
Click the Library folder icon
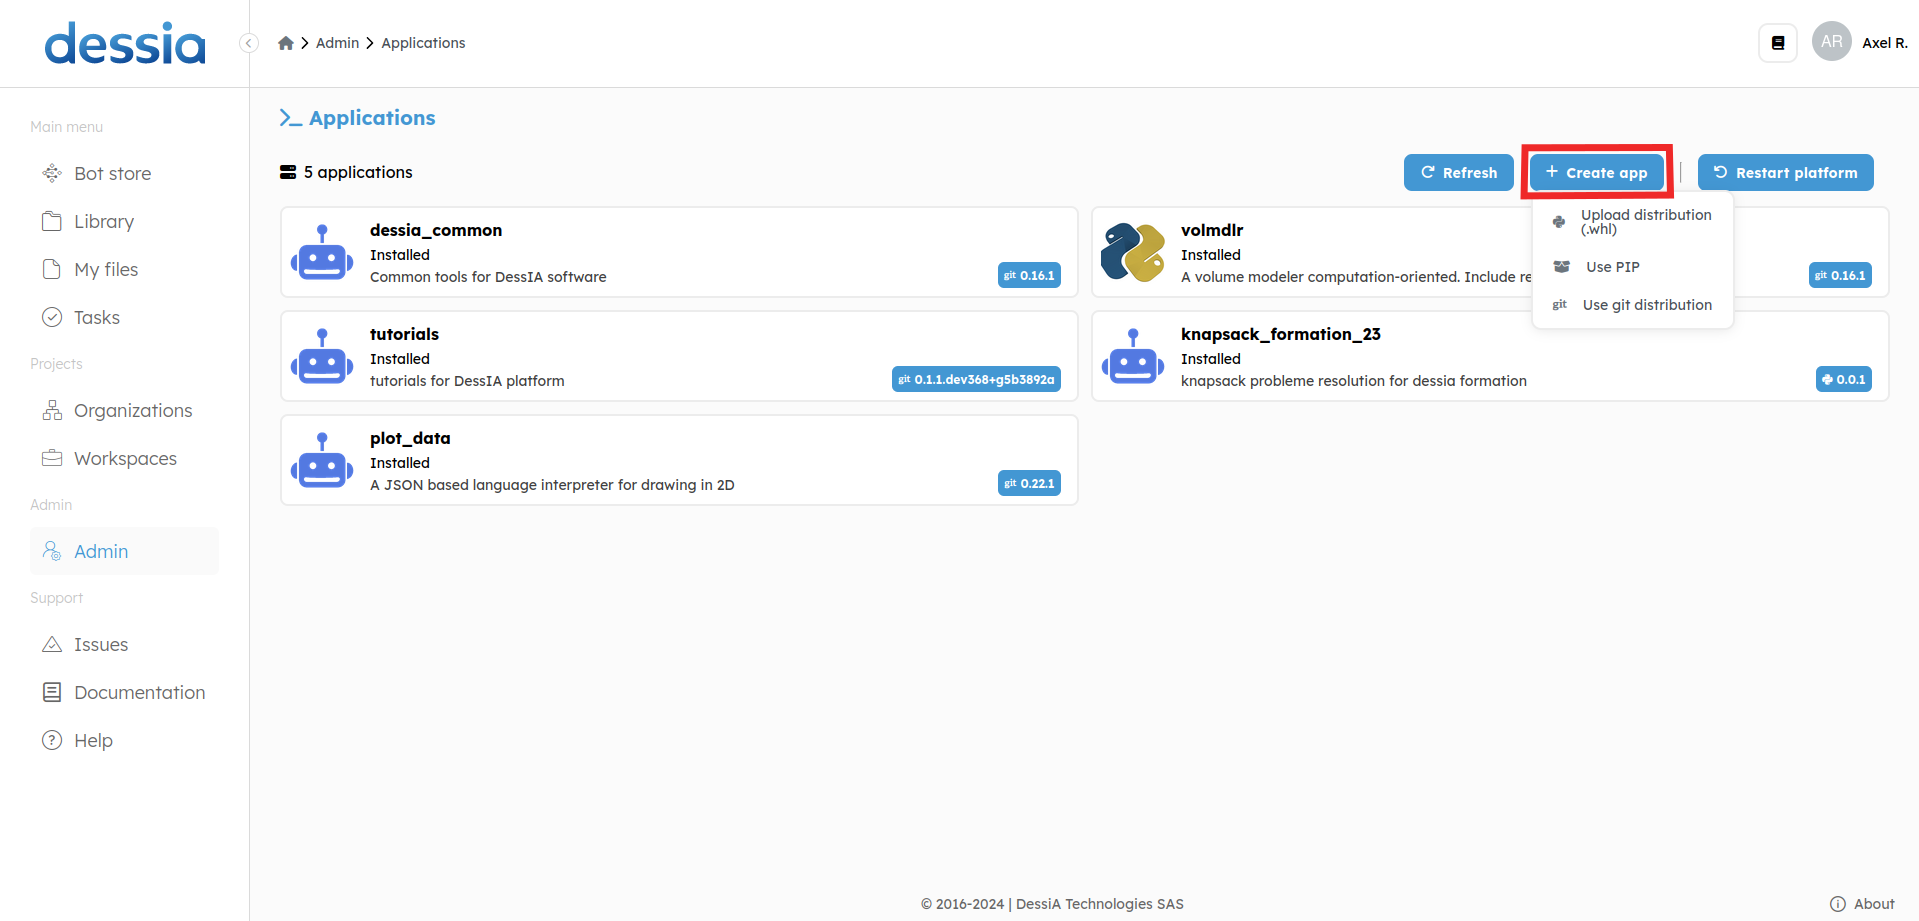pyautogui.click(x=52, y=222)
